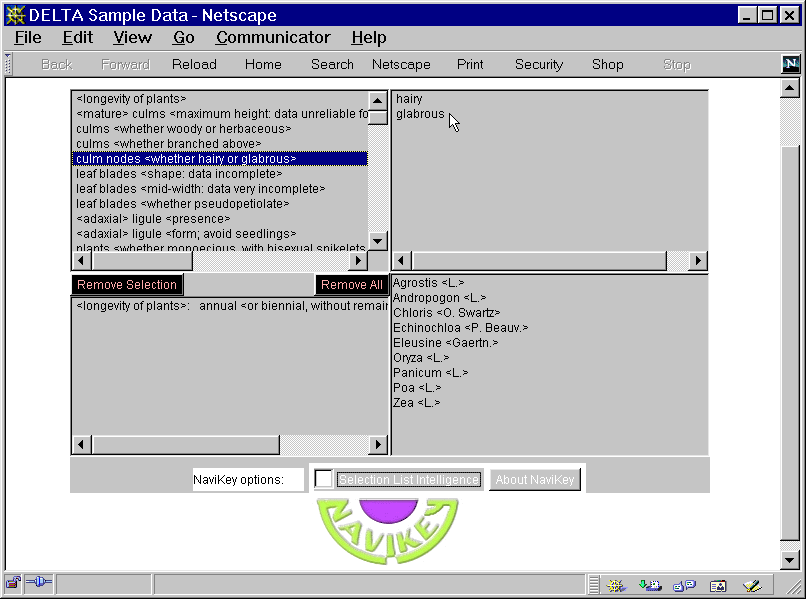
Task: Click the security lock icon in status bar
Action: pyautogui.click(x=13, y=583)
